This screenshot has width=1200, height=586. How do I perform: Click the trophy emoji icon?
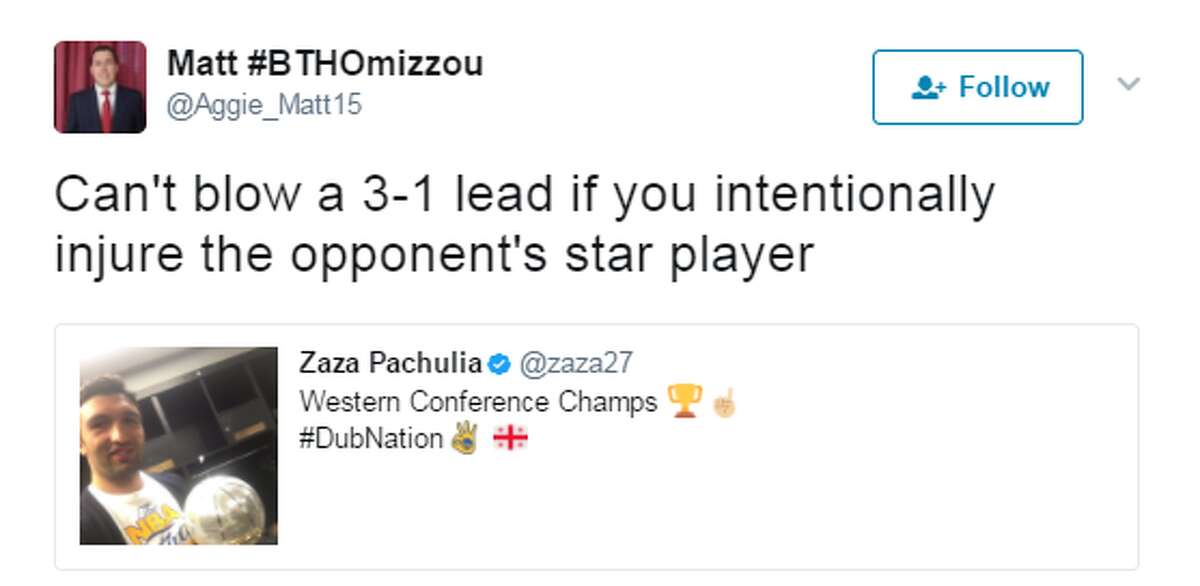pos(684,401)
